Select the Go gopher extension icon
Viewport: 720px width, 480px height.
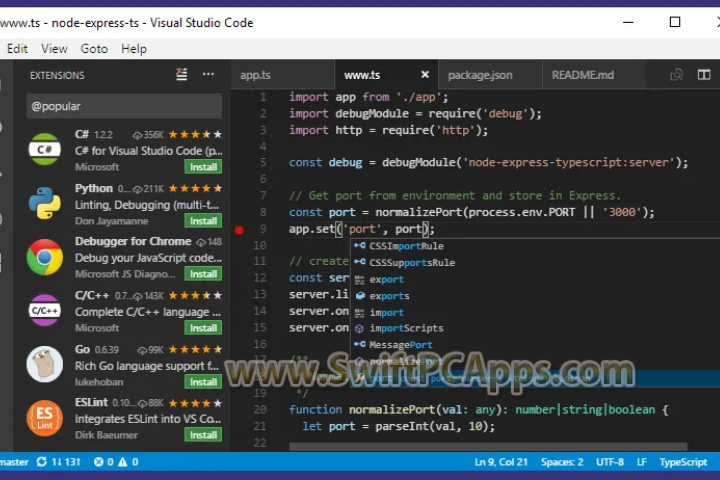click(x=45, y=364)
